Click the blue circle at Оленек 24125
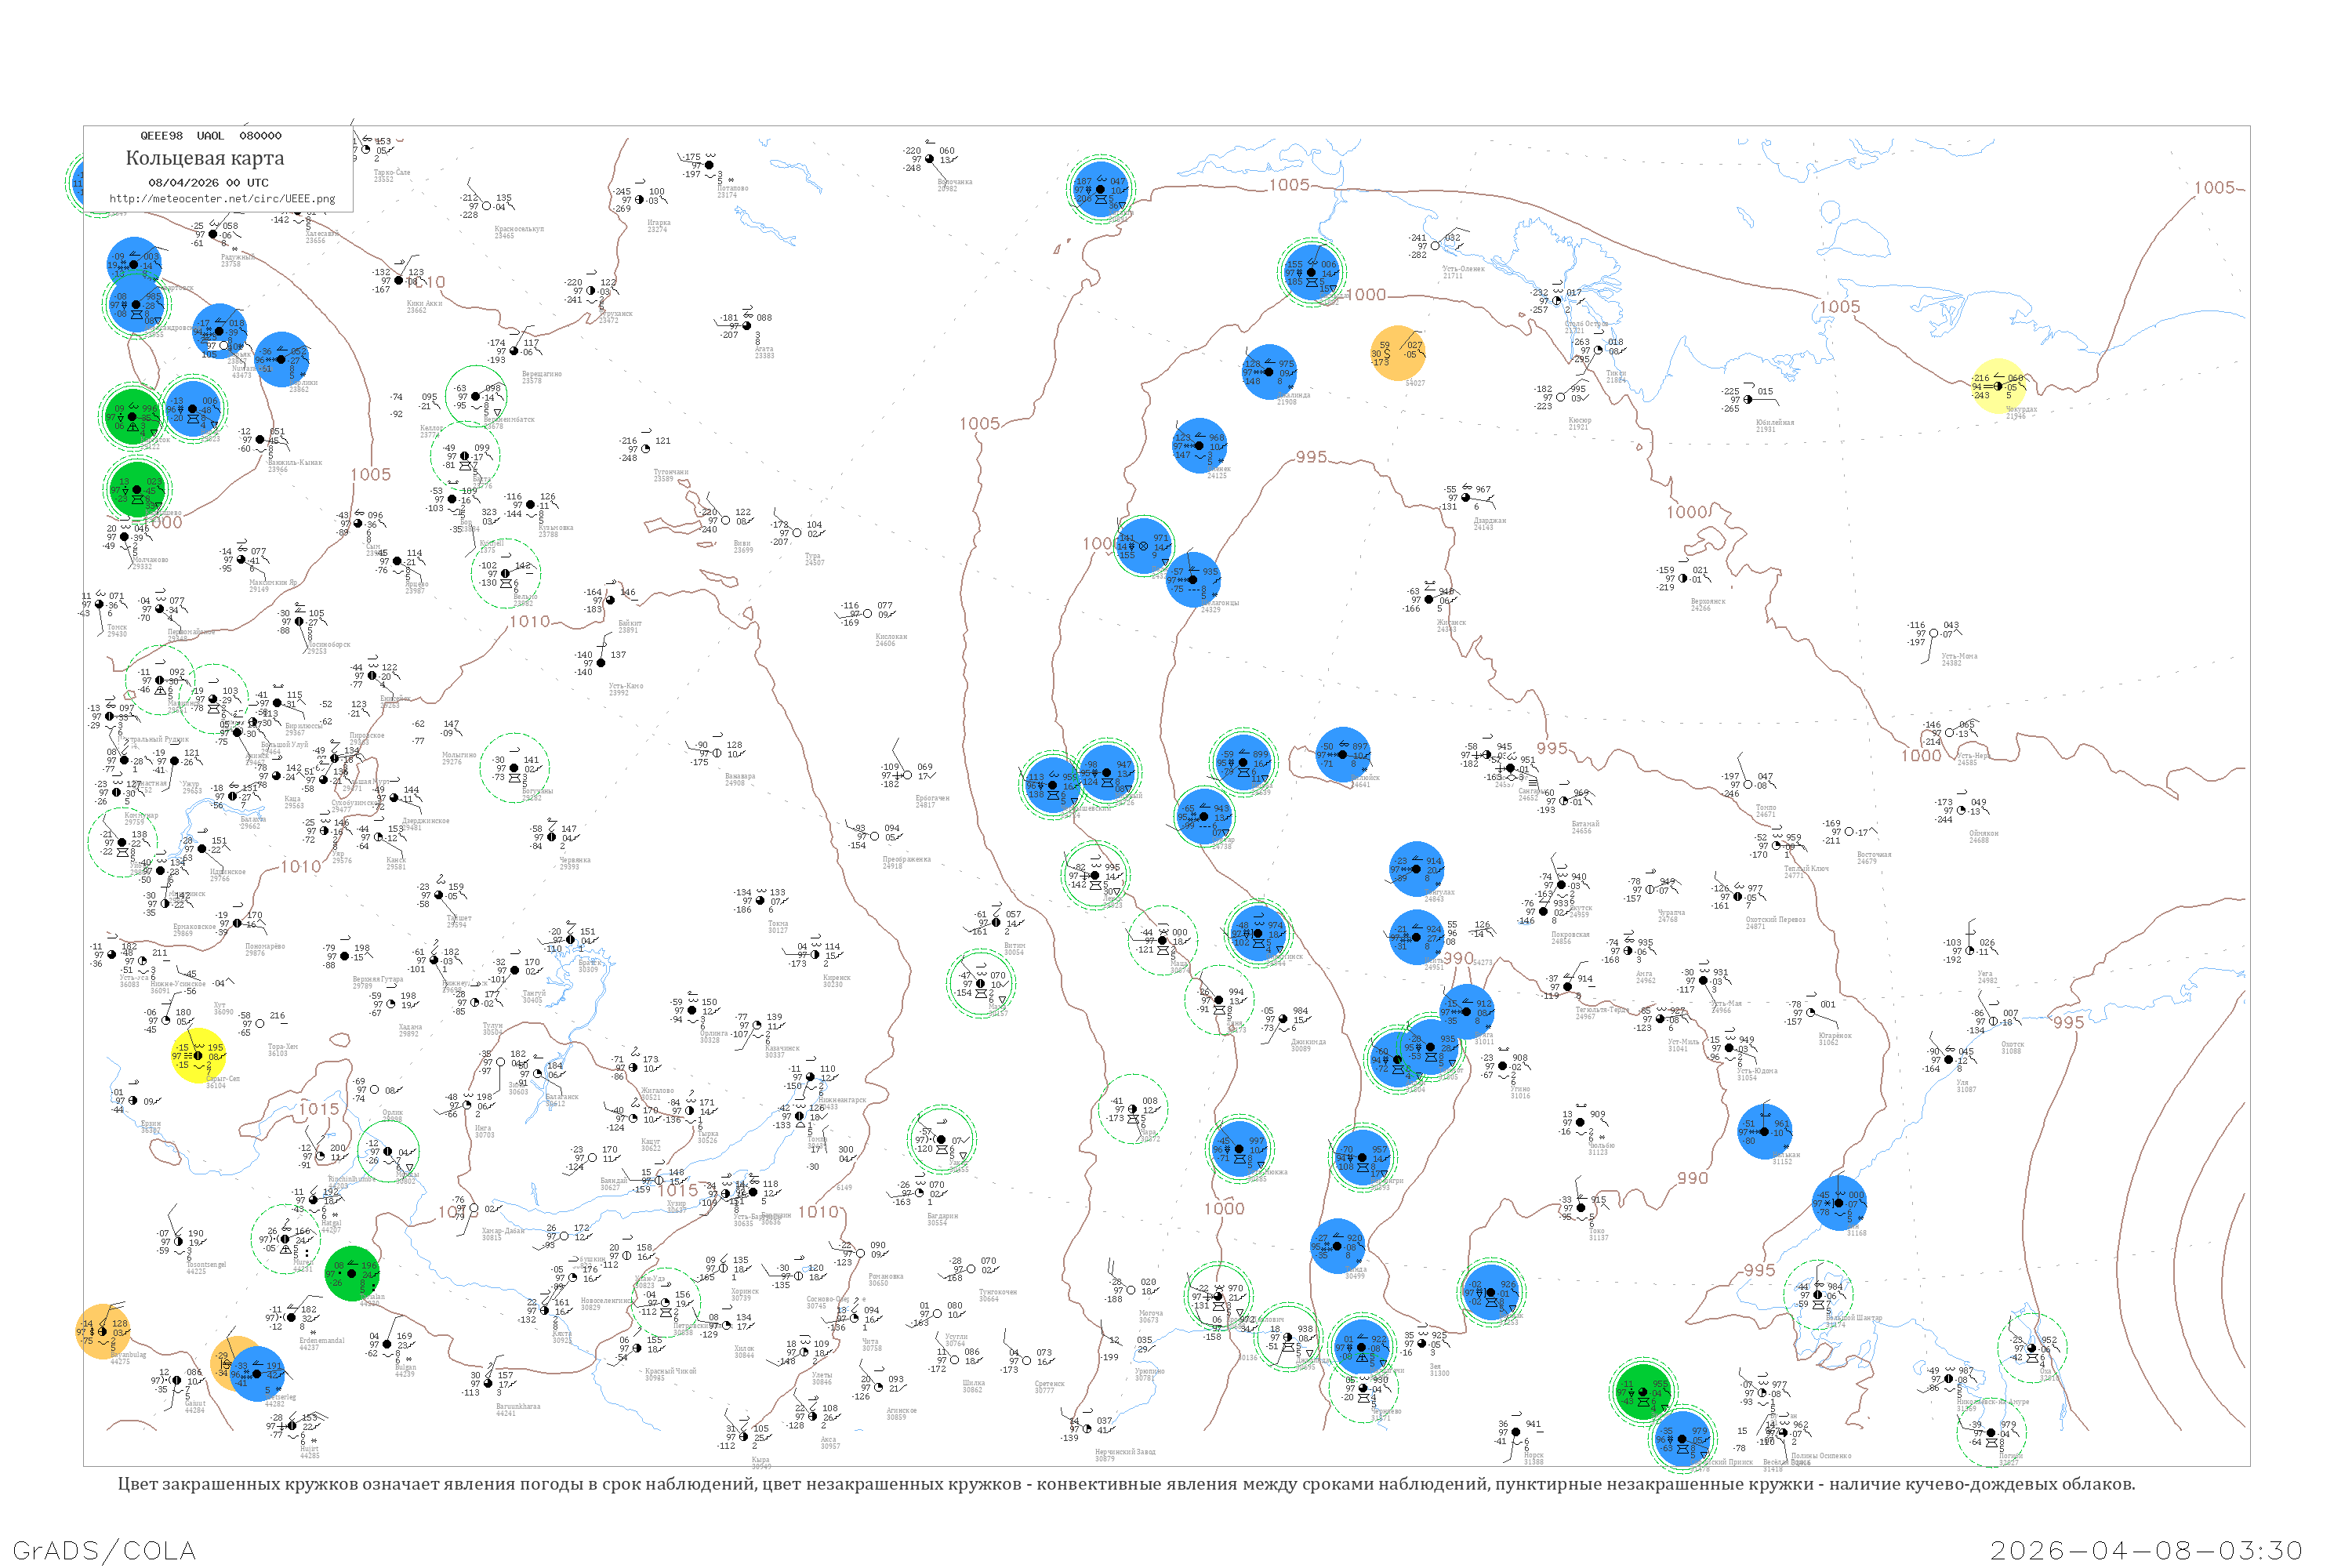 (1199, 446)
